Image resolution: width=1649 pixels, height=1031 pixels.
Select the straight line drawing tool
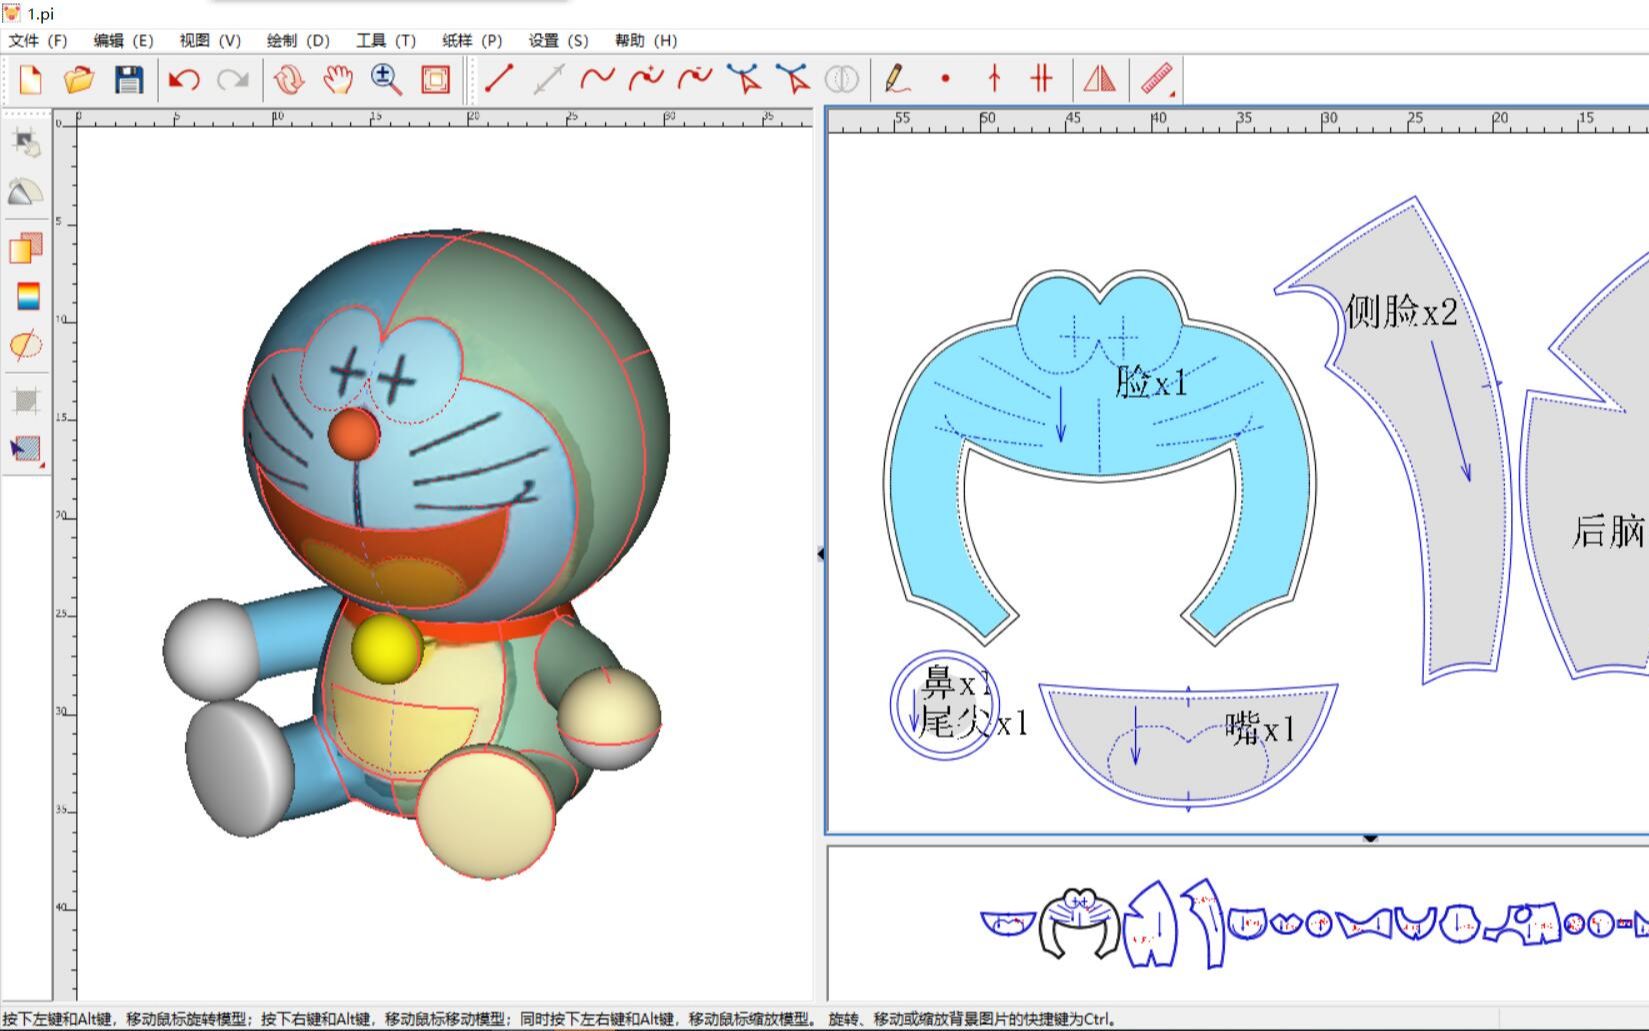click(x=499, y=79)
